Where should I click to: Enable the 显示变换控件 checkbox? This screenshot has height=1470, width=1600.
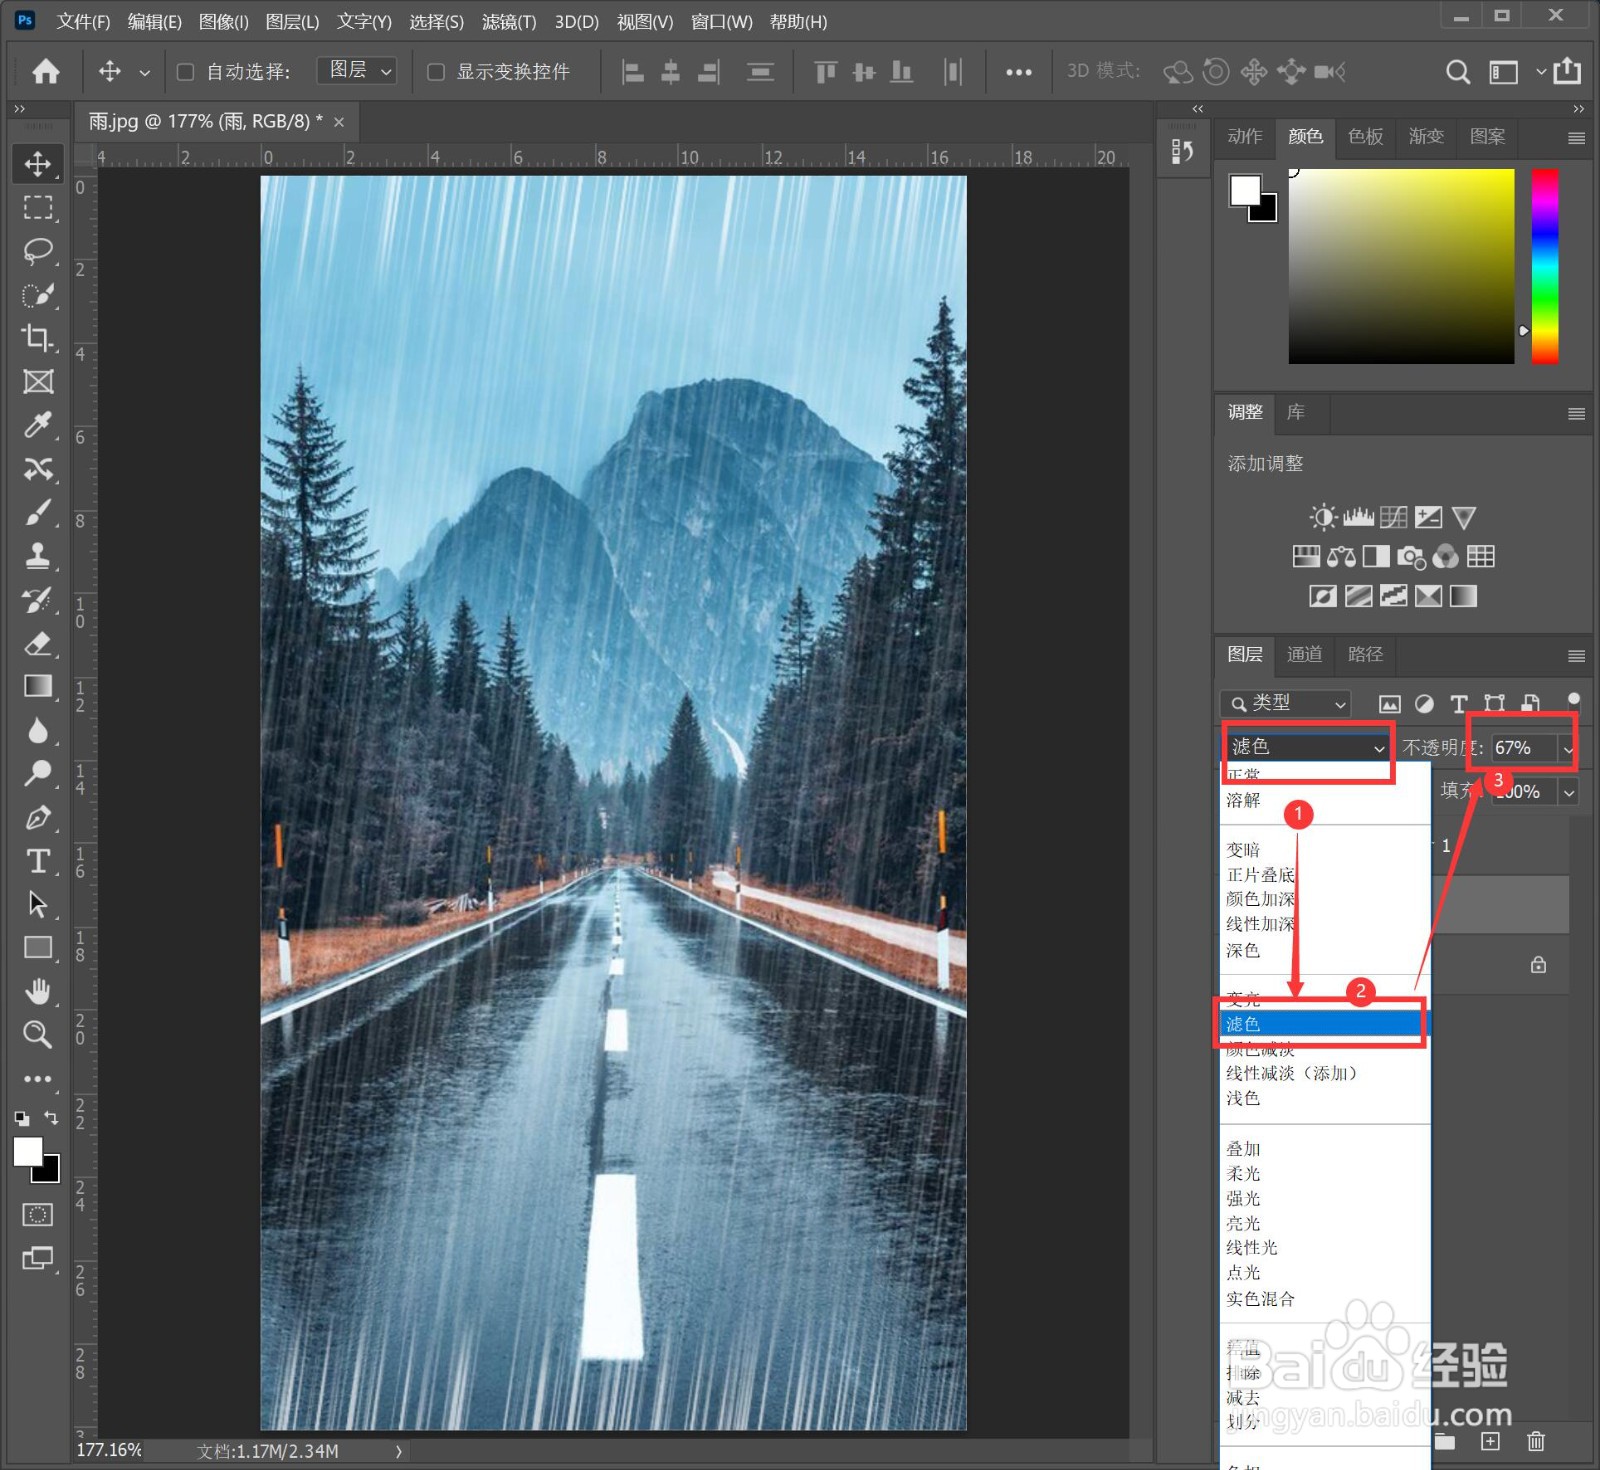click(436, 72)
